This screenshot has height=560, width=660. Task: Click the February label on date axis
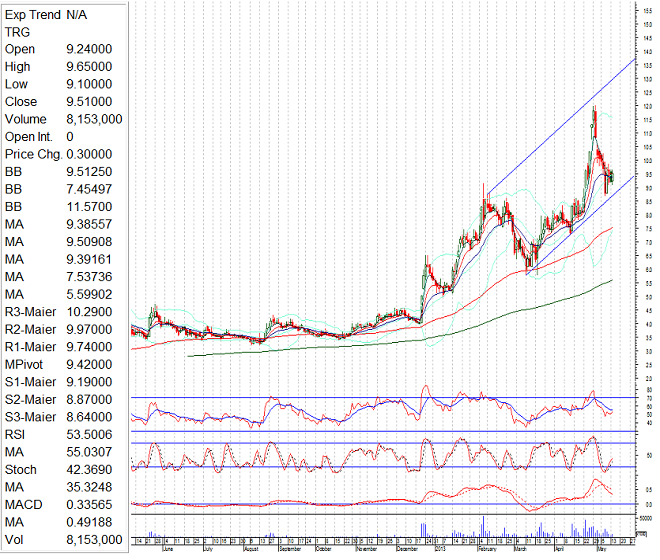tap(487, 549)
